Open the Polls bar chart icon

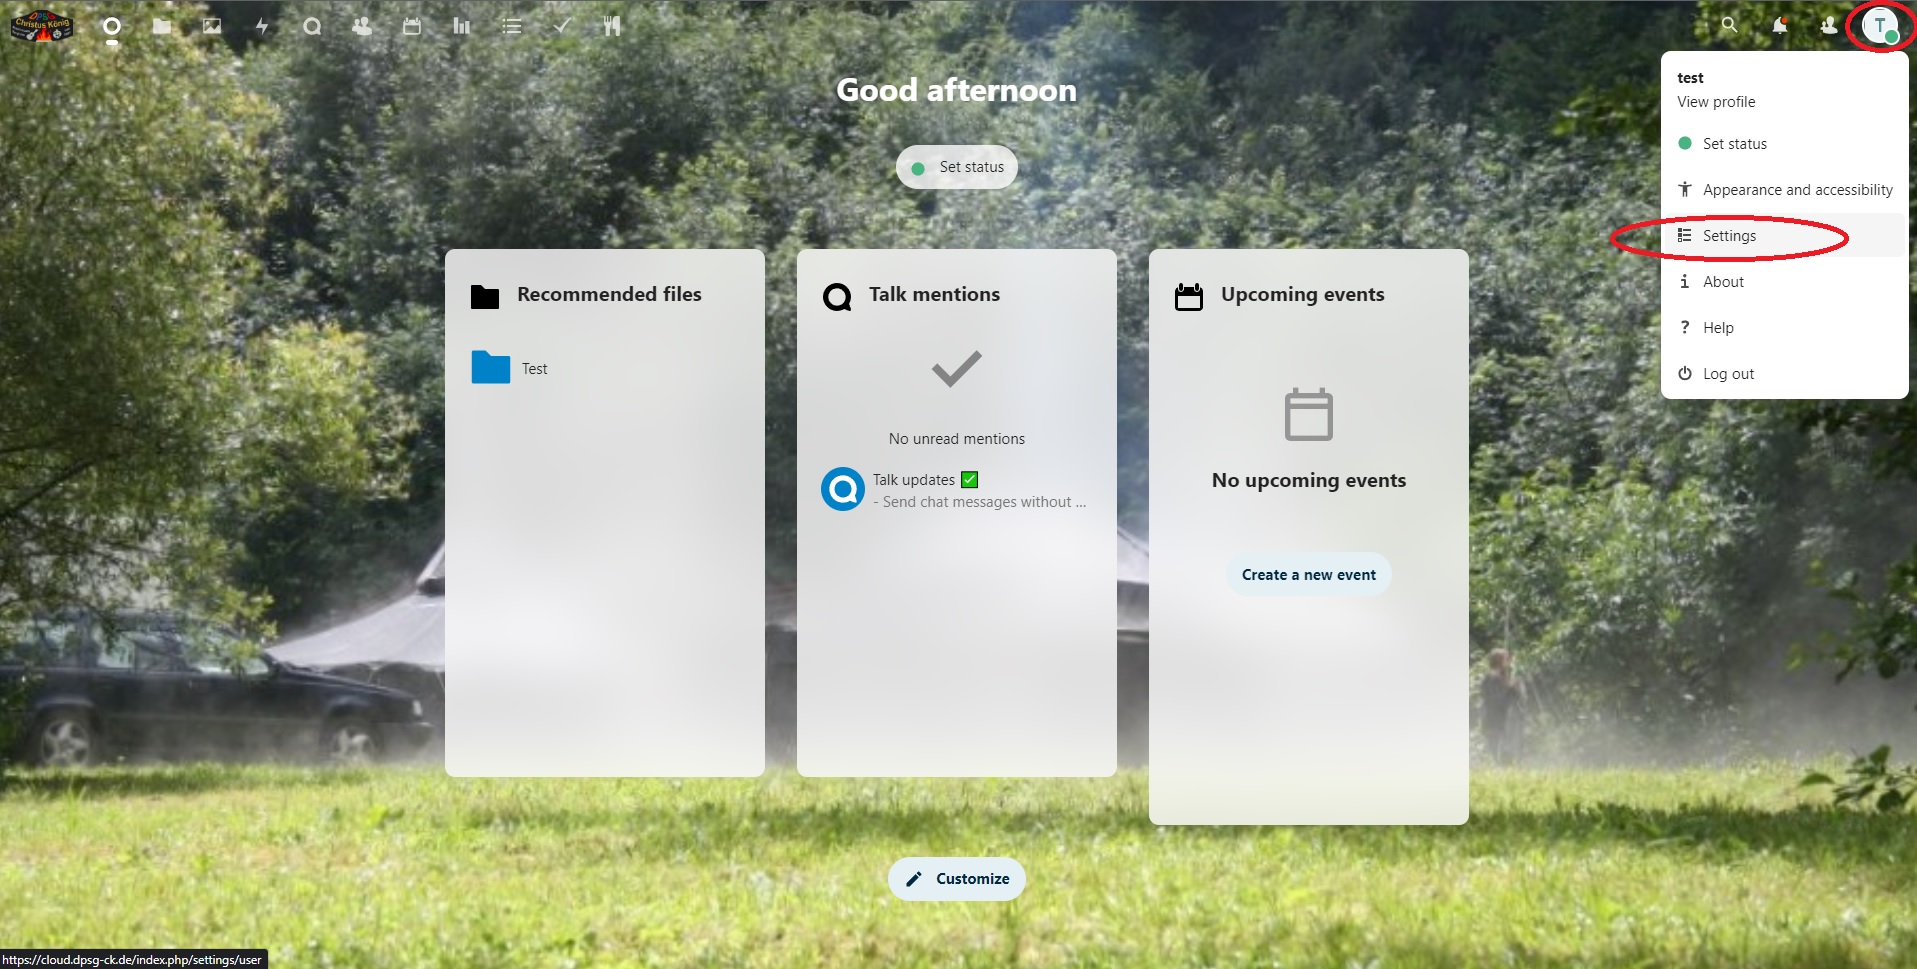point(462,26)
